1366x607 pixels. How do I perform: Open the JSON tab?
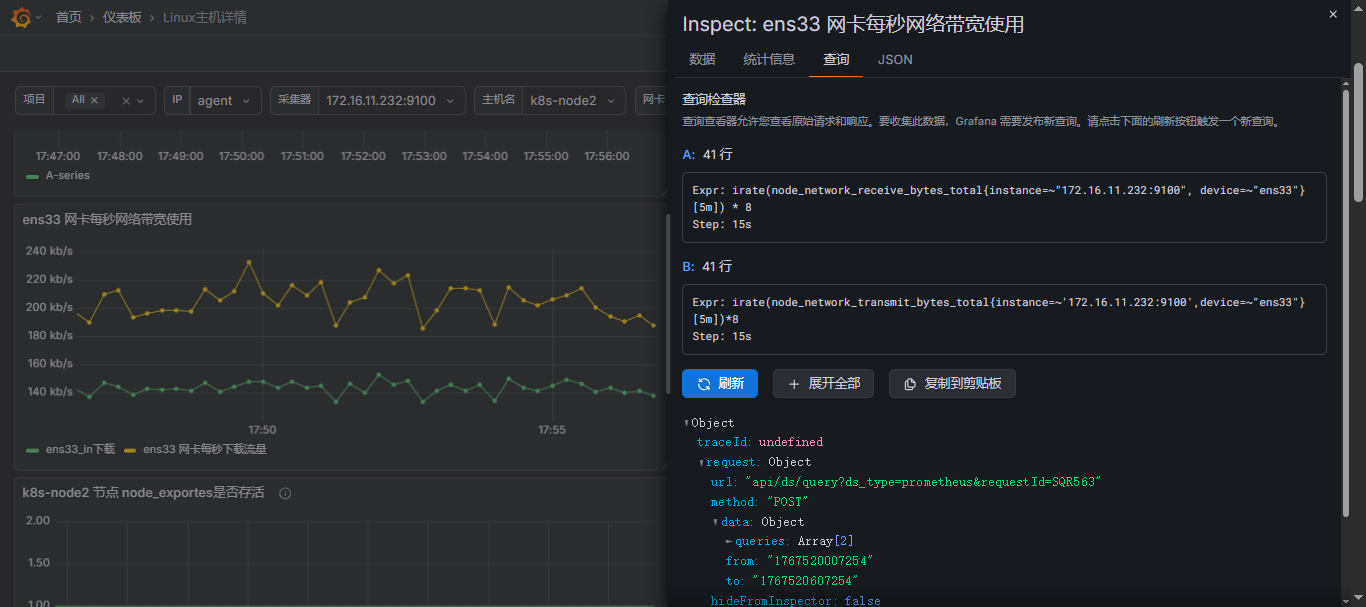(x=895, y=59)
